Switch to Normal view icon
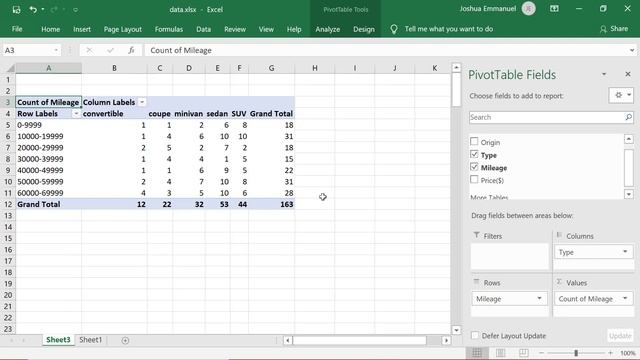Screen dimensions: 640x360 click(x=477, y=353)
